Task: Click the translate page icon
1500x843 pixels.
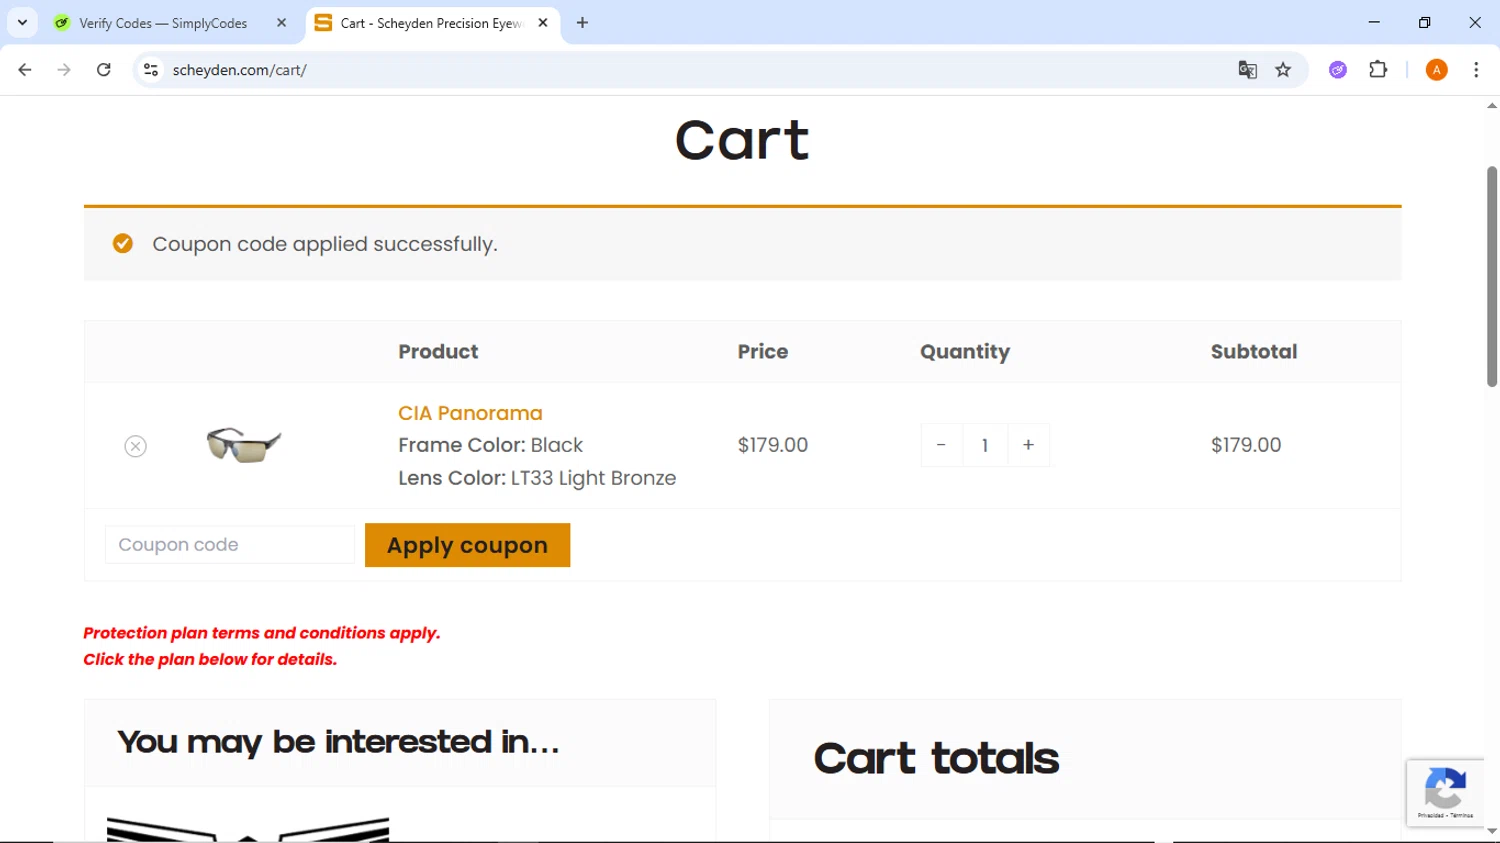Action: click(x=1247, y=70)
